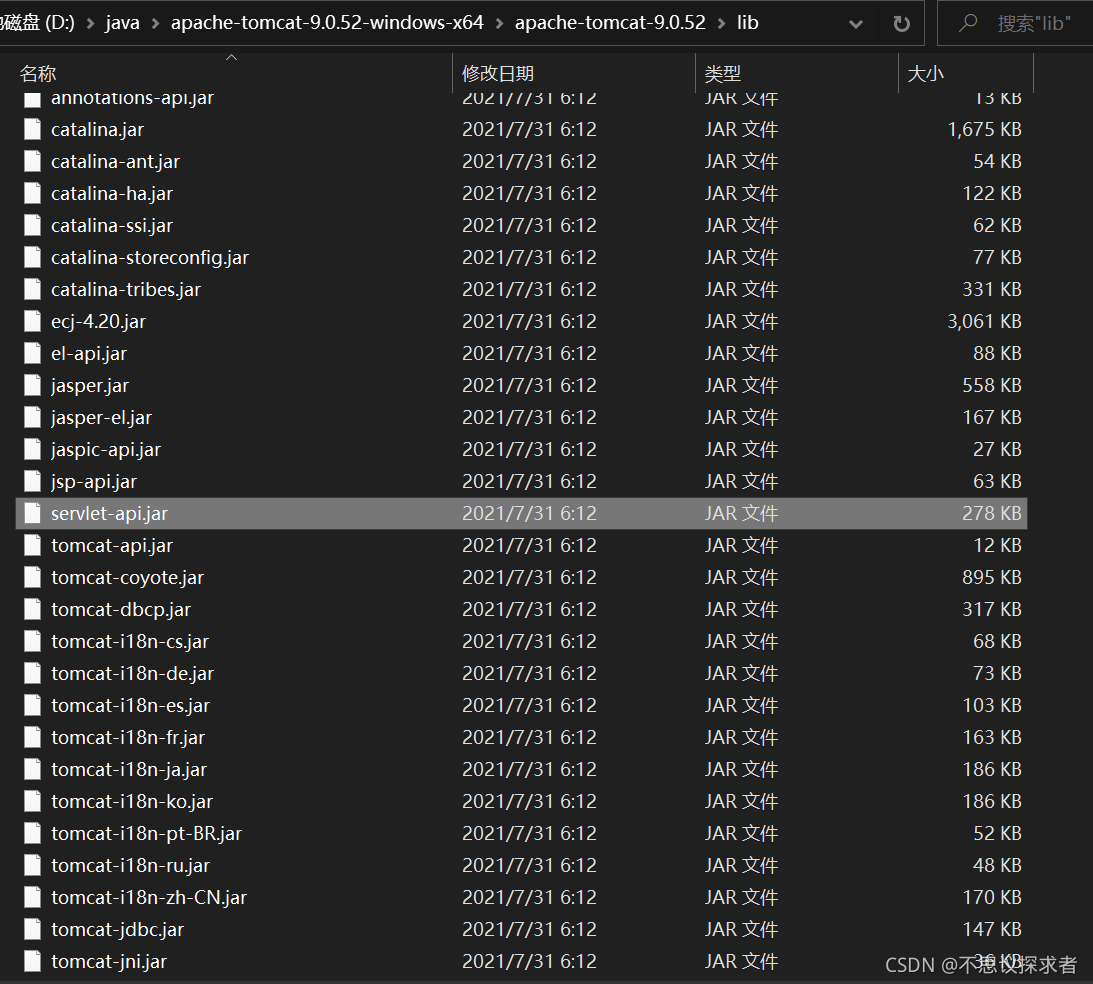
Task: Select file name tomcat-i18n-pt-BR.jar
Action: pyautogui.click(x=146, y=833)
